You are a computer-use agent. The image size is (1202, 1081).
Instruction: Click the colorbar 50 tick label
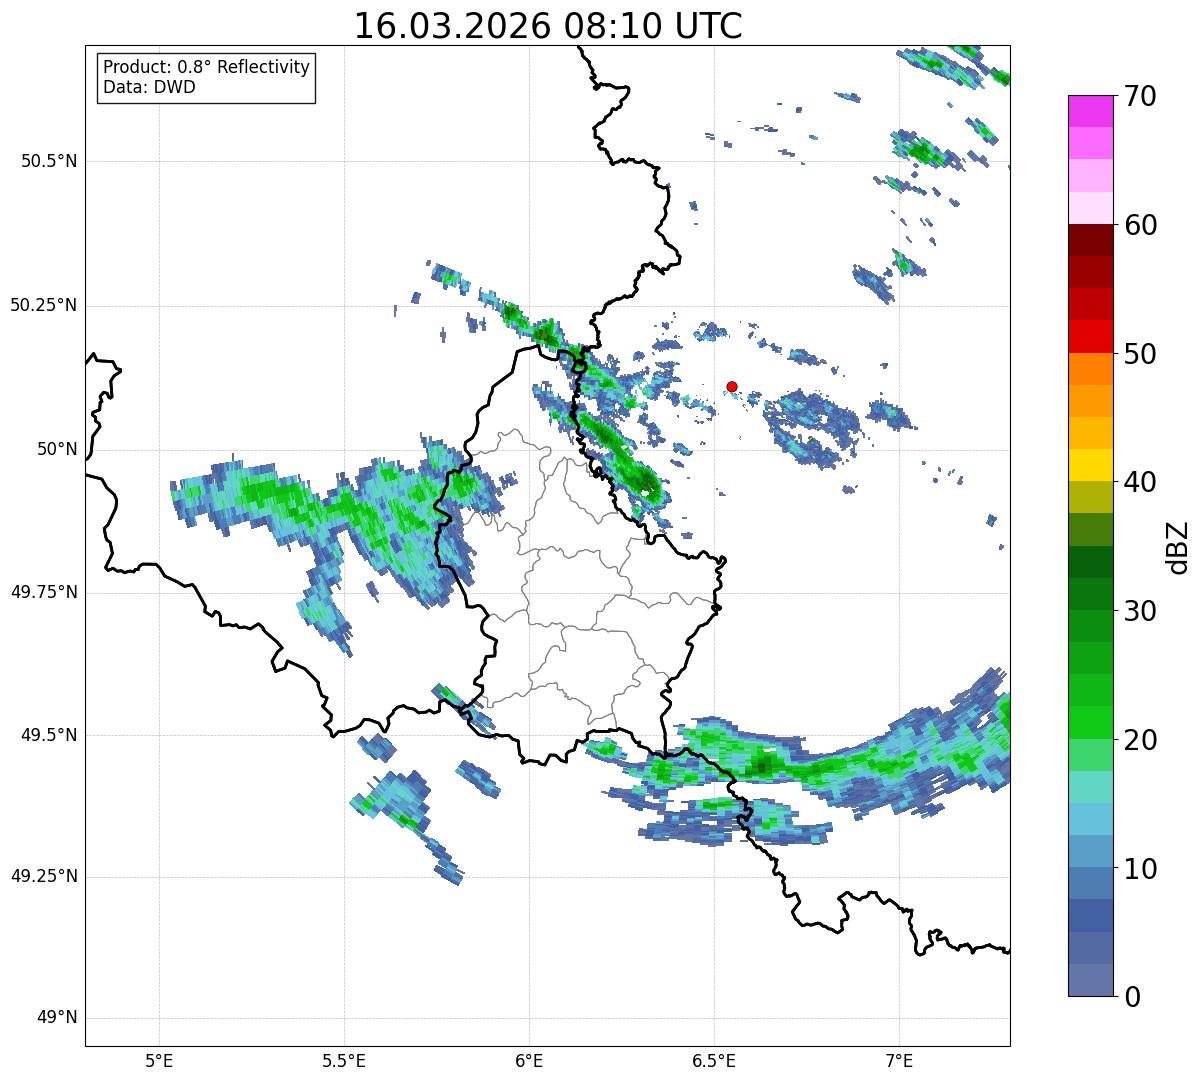coord(1140,354)
